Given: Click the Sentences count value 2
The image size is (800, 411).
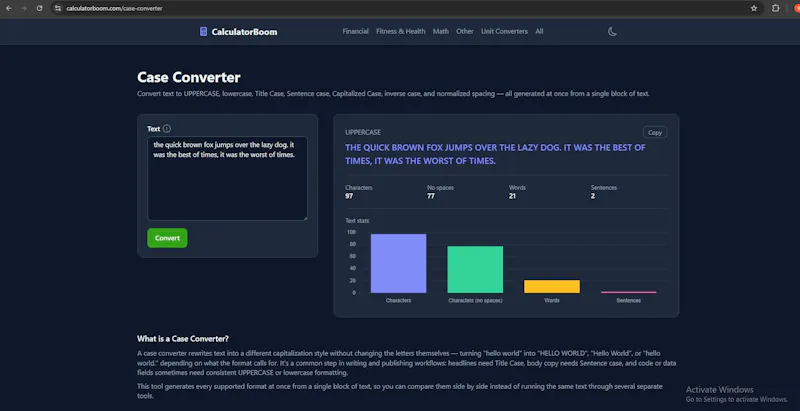Looking at the screenshot, I should 593,196.
